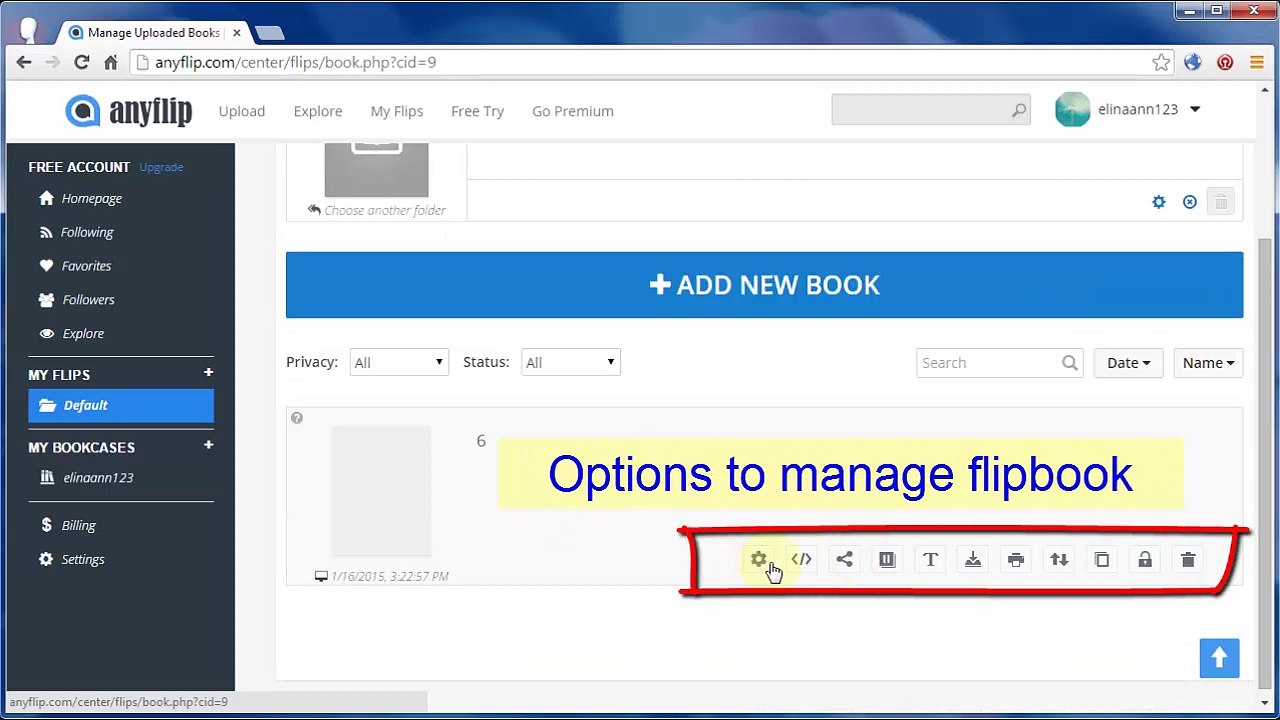Screen dimensions: 1280x720
Task: Open folder settings gear icon near folder header
Action: click(x=1159, y=202)
